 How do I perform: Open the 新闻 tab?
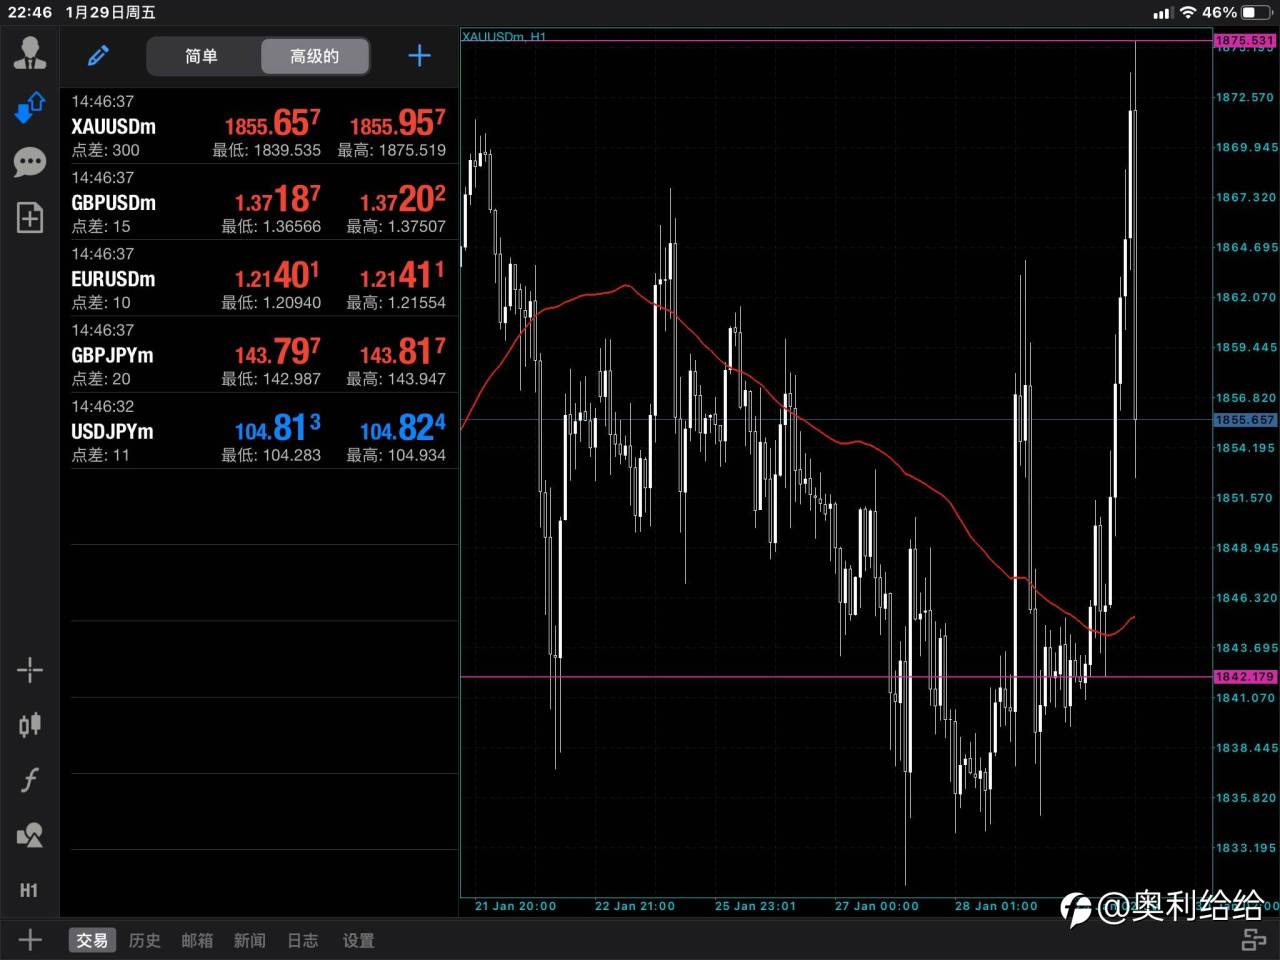(x=250, y=940)
